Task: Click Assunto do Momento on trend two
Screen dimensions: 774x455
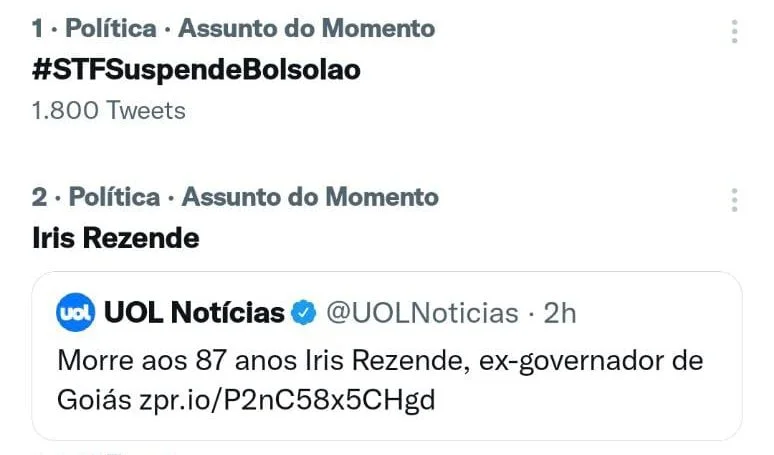Action: click(310, 197)
